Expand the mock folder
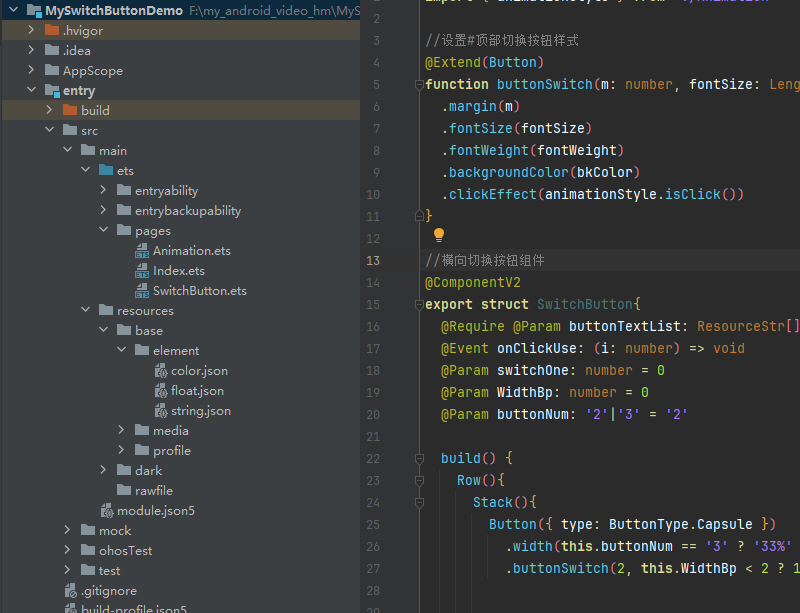Viewport: 800px width, 613px height. (x=67, y=530)
